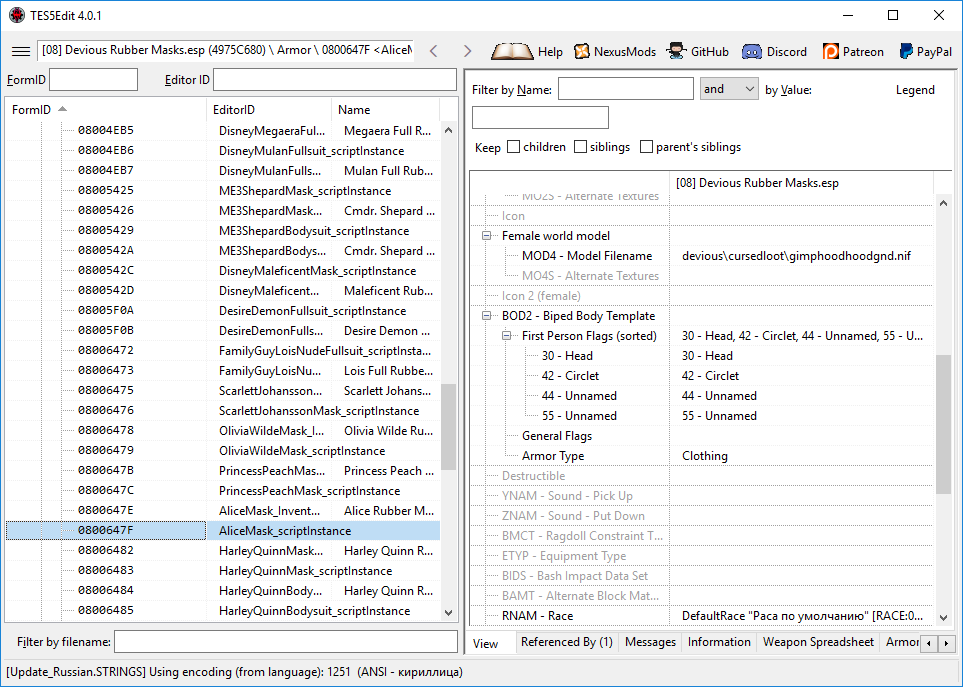
Task: Select record 08006479 OliviaWildeMask_scriptInstance
Action: click(x=223, y=451)
